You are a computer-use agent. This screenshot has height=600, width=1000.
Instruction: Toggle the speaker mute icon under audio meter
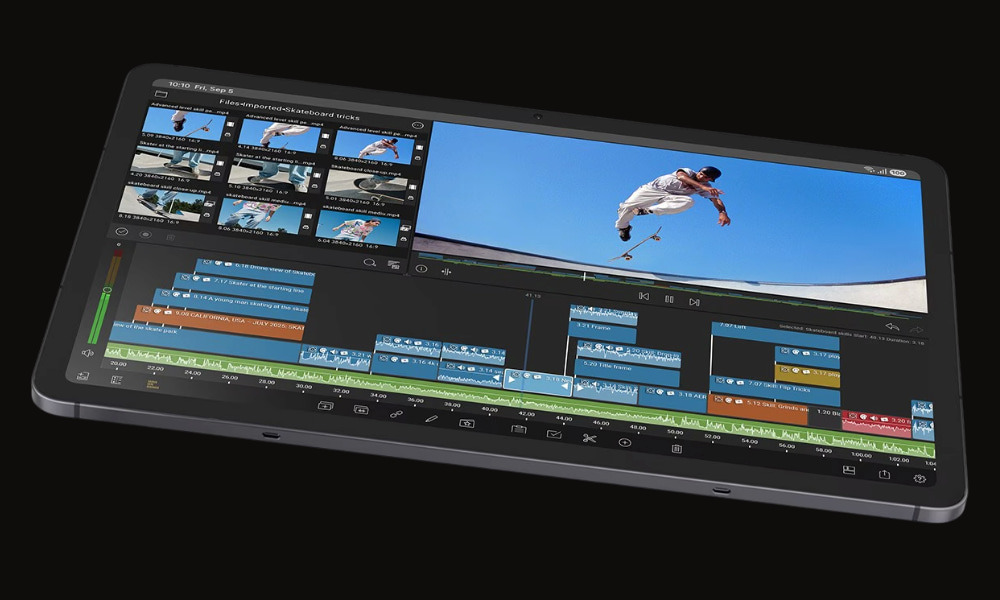click(87, 353)
